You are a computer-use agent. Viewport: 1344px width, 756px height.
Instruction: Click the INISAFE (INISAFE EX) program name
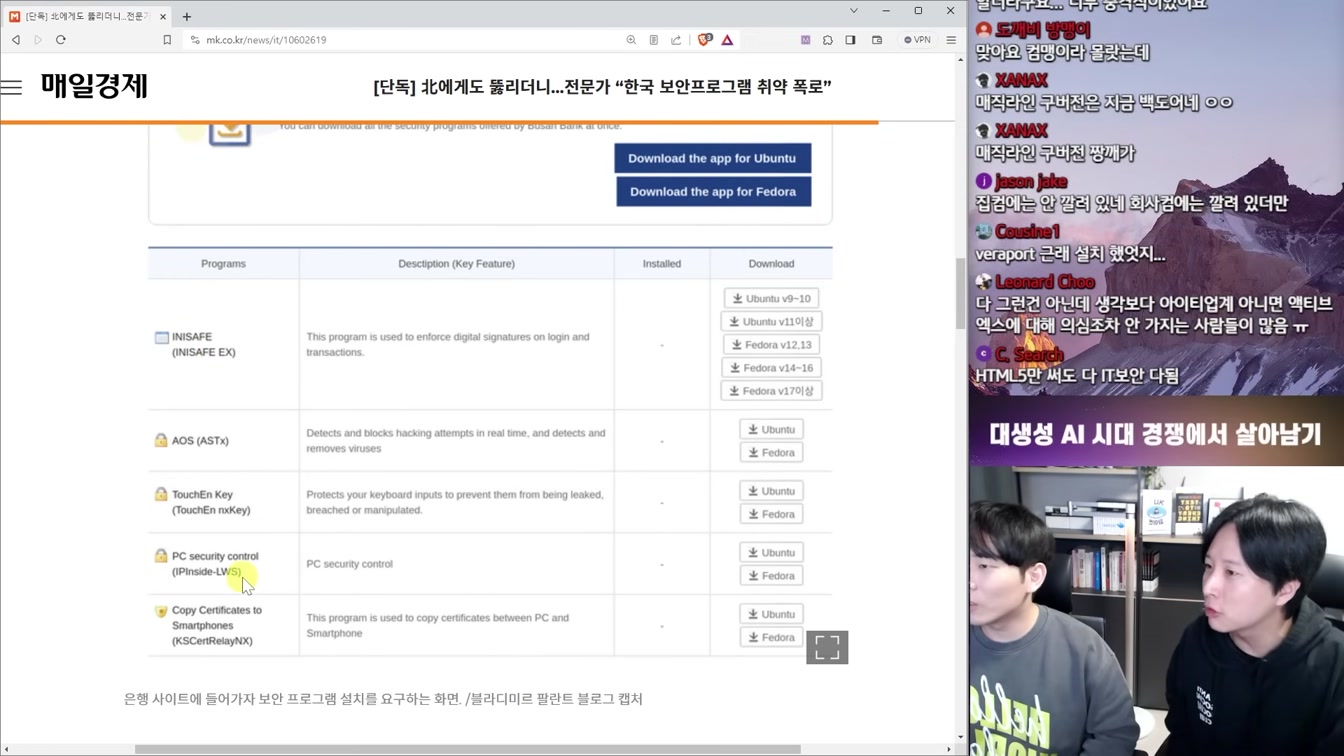pos(203,344)
